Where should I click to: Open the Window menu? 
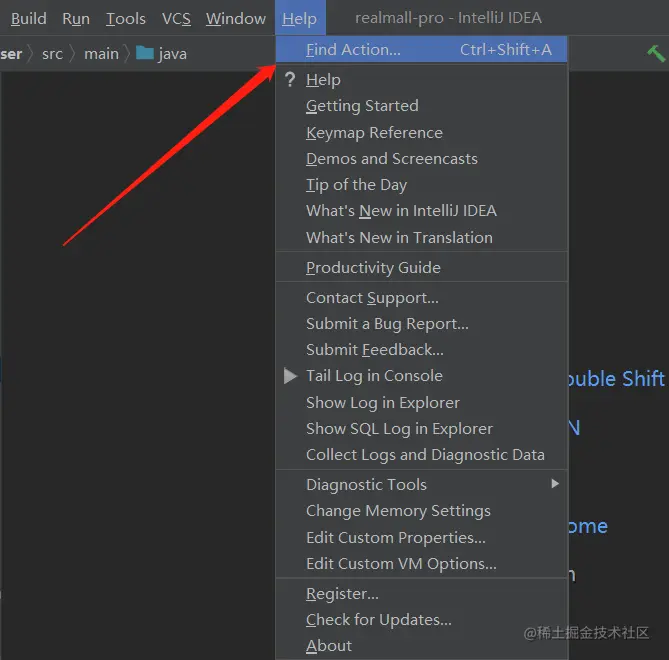[236, 18]
